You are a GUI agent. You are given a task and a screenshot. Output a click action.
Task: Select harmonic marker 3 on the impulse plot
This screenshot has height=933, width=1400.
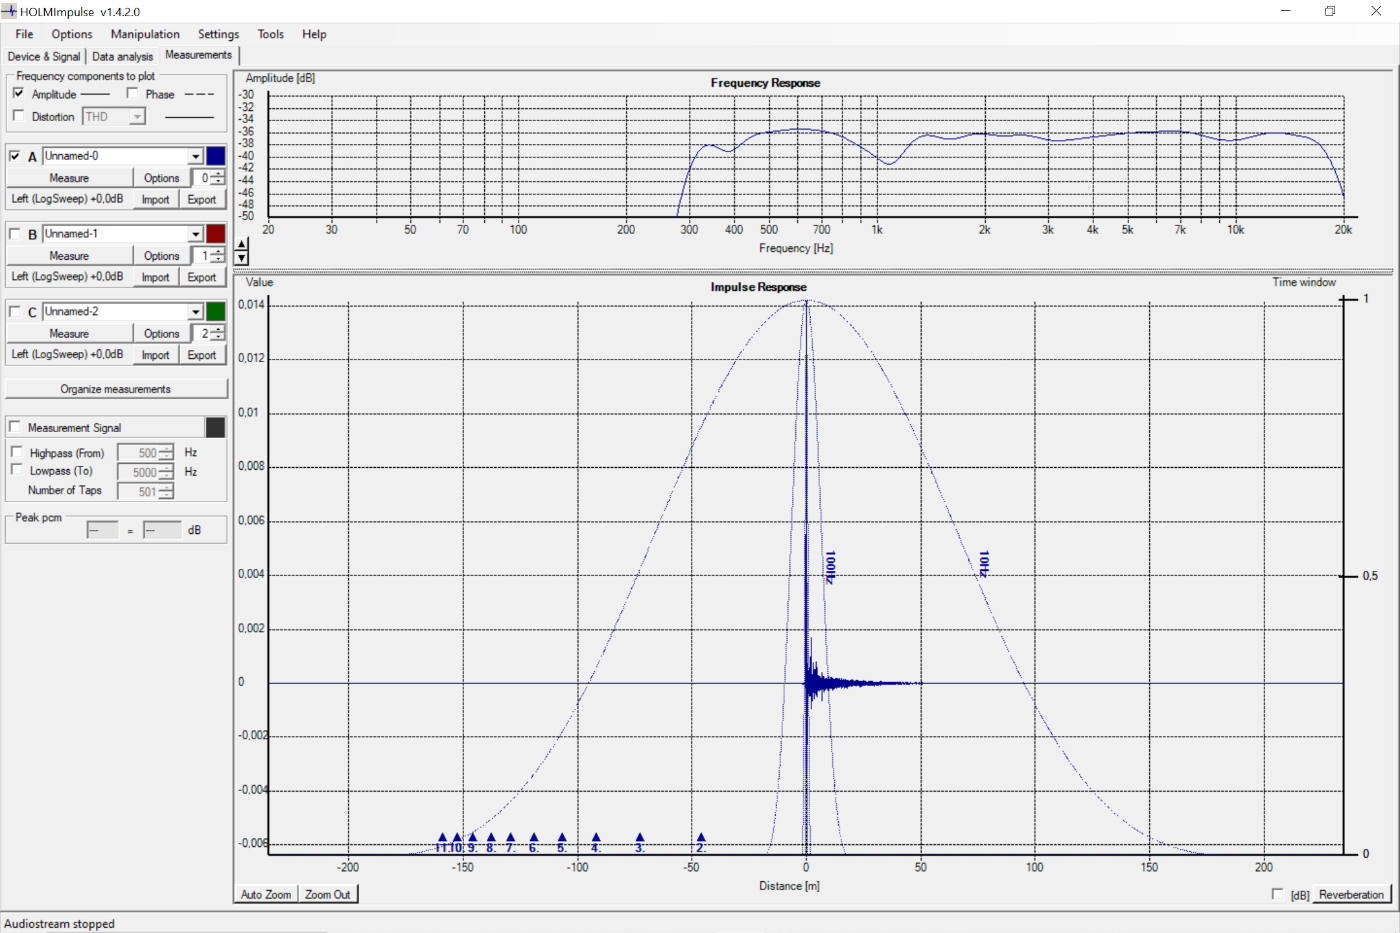(640, 838)
